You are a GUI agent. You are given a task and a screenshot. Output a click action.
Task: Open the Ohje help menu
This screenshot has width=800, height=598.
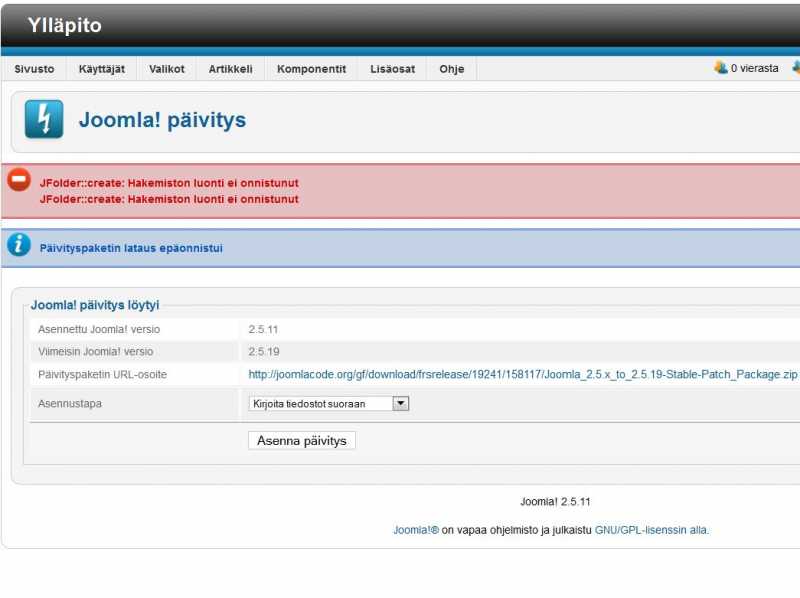(451, 69)
